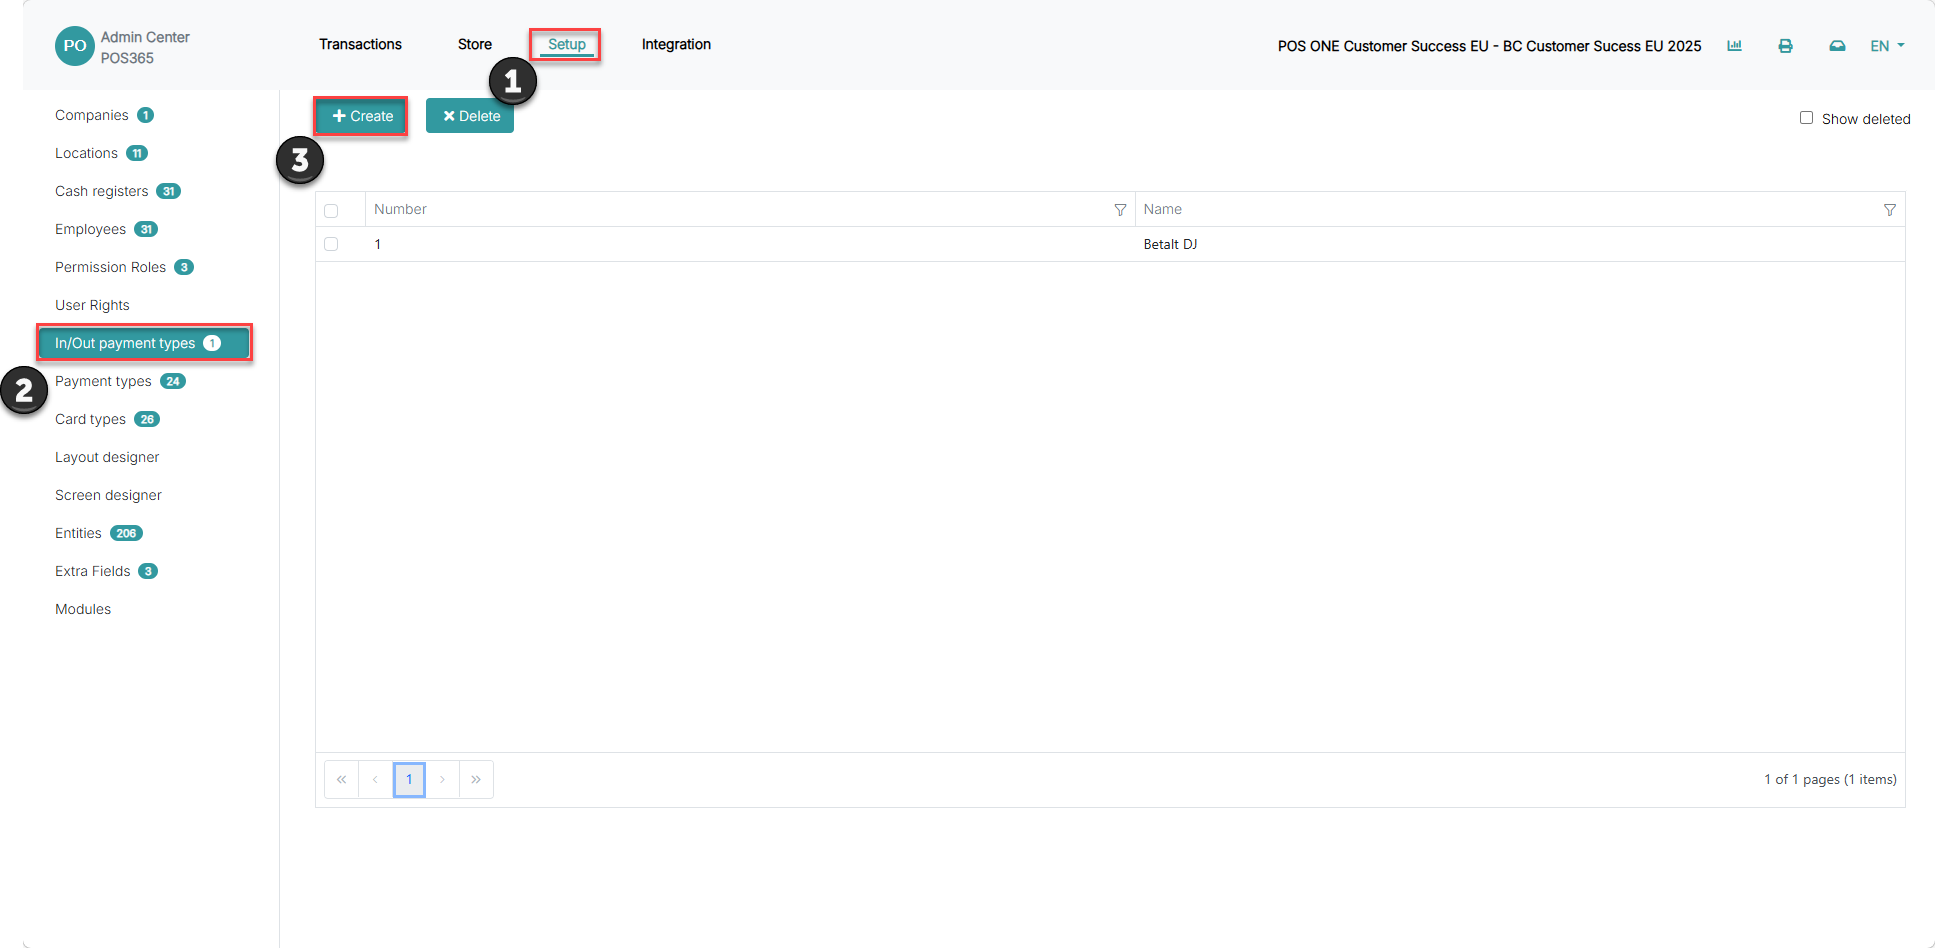Open Modules in sidebar
This screenshot has height=948, width=1935.
point(83,609)
